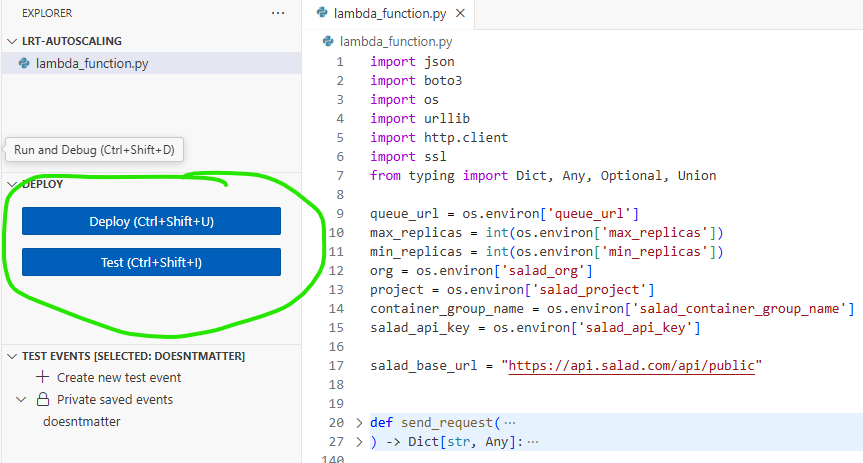863x463 pixels.
Task: Click the 'salad_base_url' variable on line 17
Action: coord(423,366)
